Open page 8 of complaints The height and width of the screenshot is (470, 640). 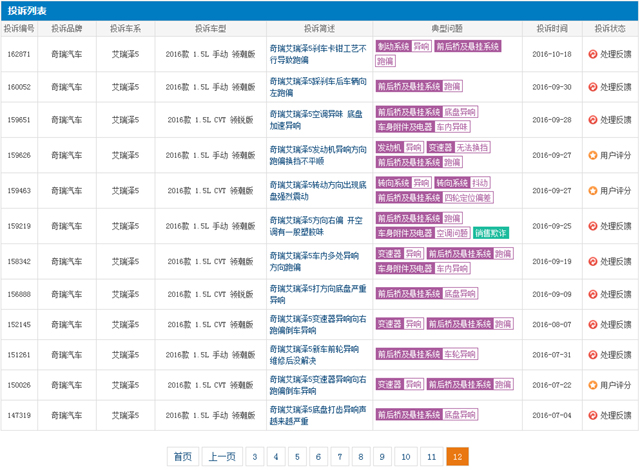tap(361, 457)
